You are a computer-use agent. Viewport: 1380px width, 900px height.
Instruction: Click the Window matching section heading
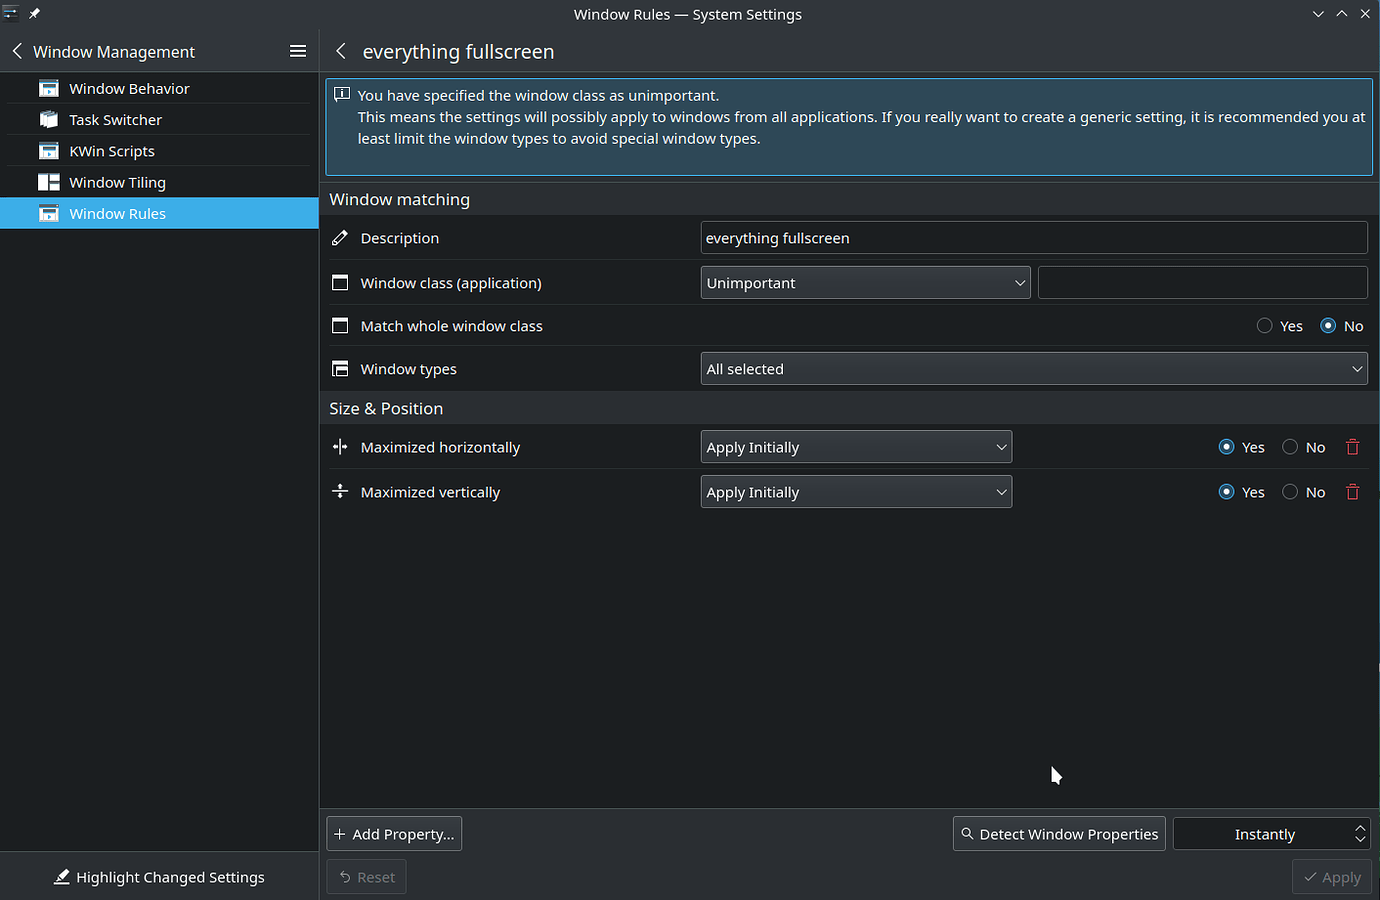pyautogui.click(x=399, y=199)
